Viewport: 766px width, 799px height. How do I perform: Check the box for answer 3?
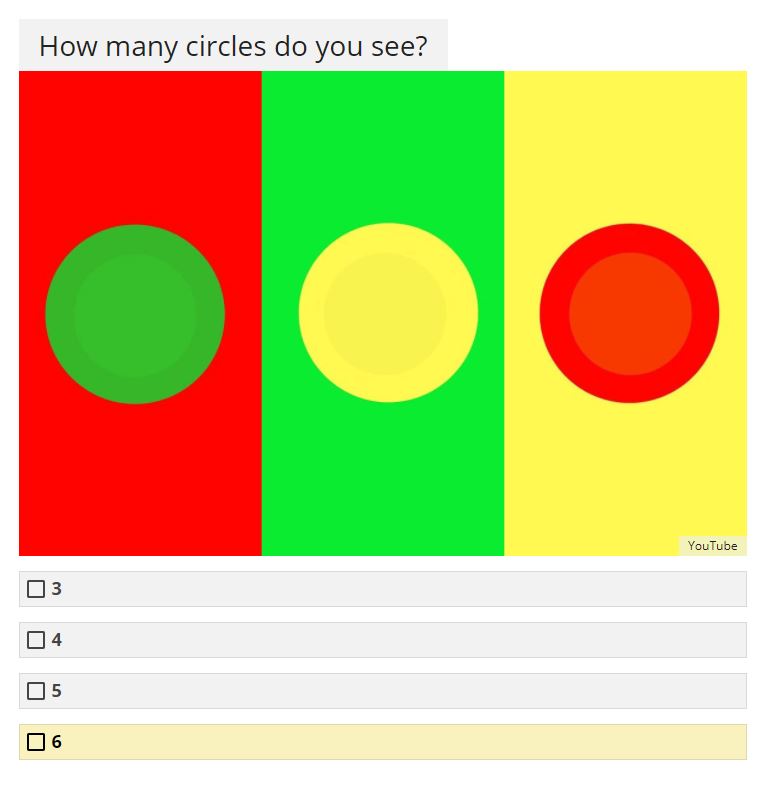coord(36,589)
